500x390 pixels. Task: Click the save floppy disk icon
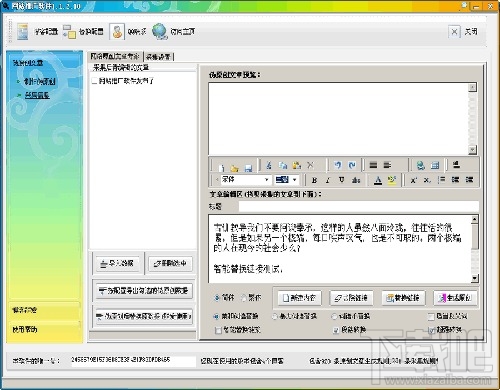tap(248, 168)
